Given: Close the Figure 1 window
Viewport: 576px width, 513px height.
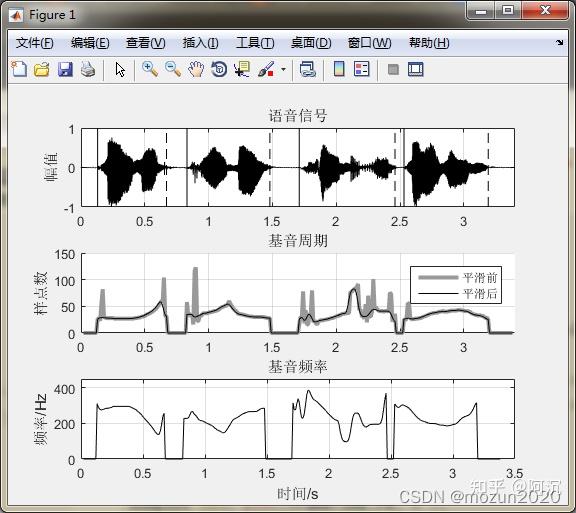Looking at the screenshot, I should pos(545,10).
